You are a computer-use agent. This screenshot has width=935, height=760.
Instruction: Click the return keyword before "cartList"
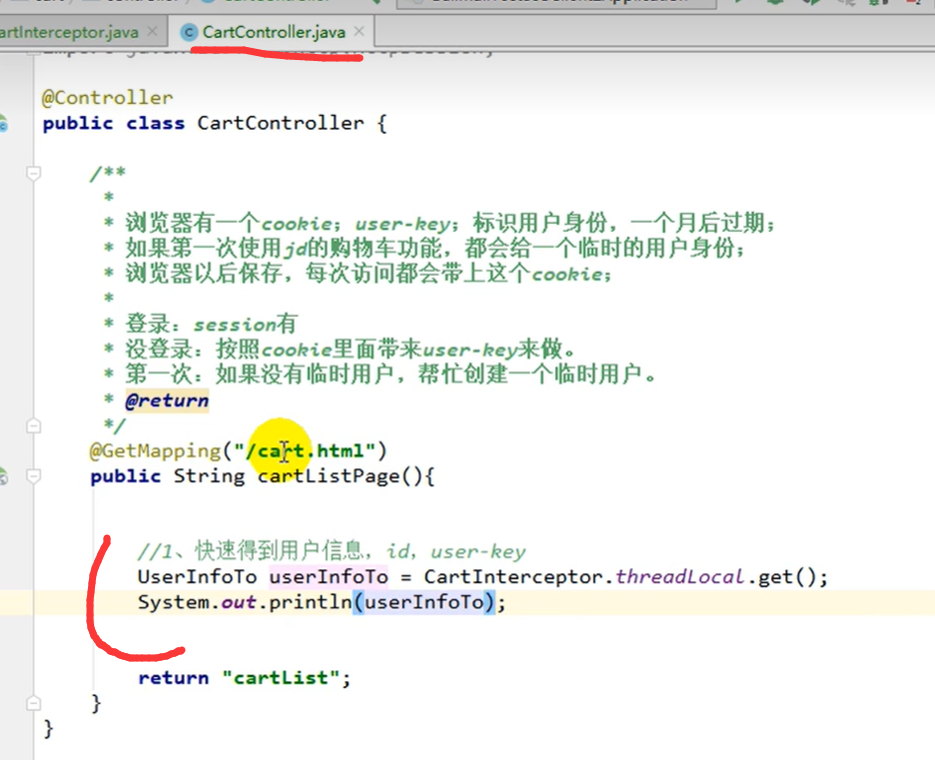[174, 678]
